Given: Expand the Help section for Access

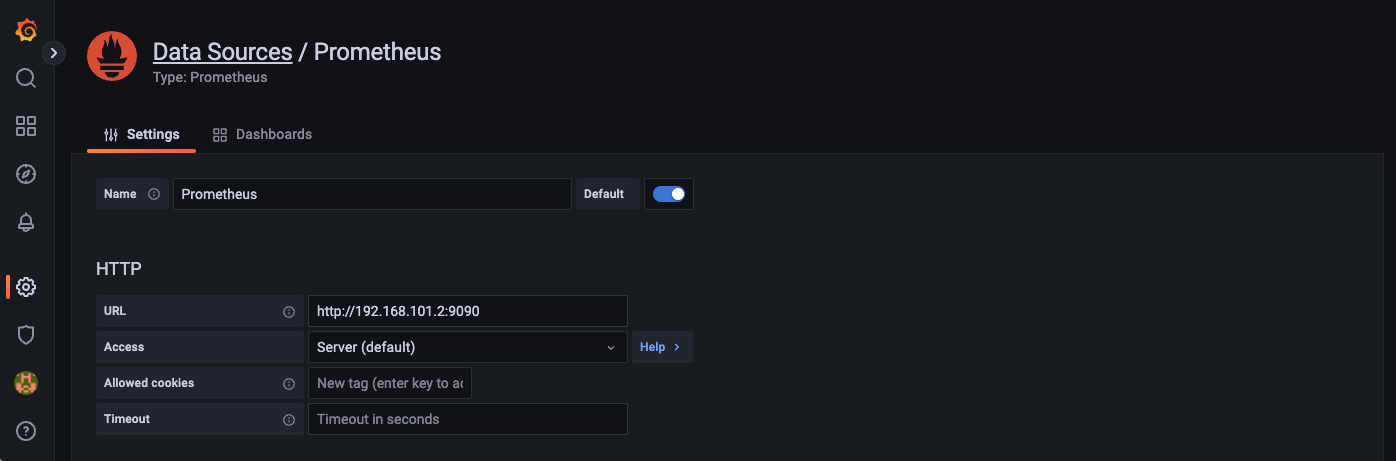Looking at the screenshot, I should (x=661, y=347).
